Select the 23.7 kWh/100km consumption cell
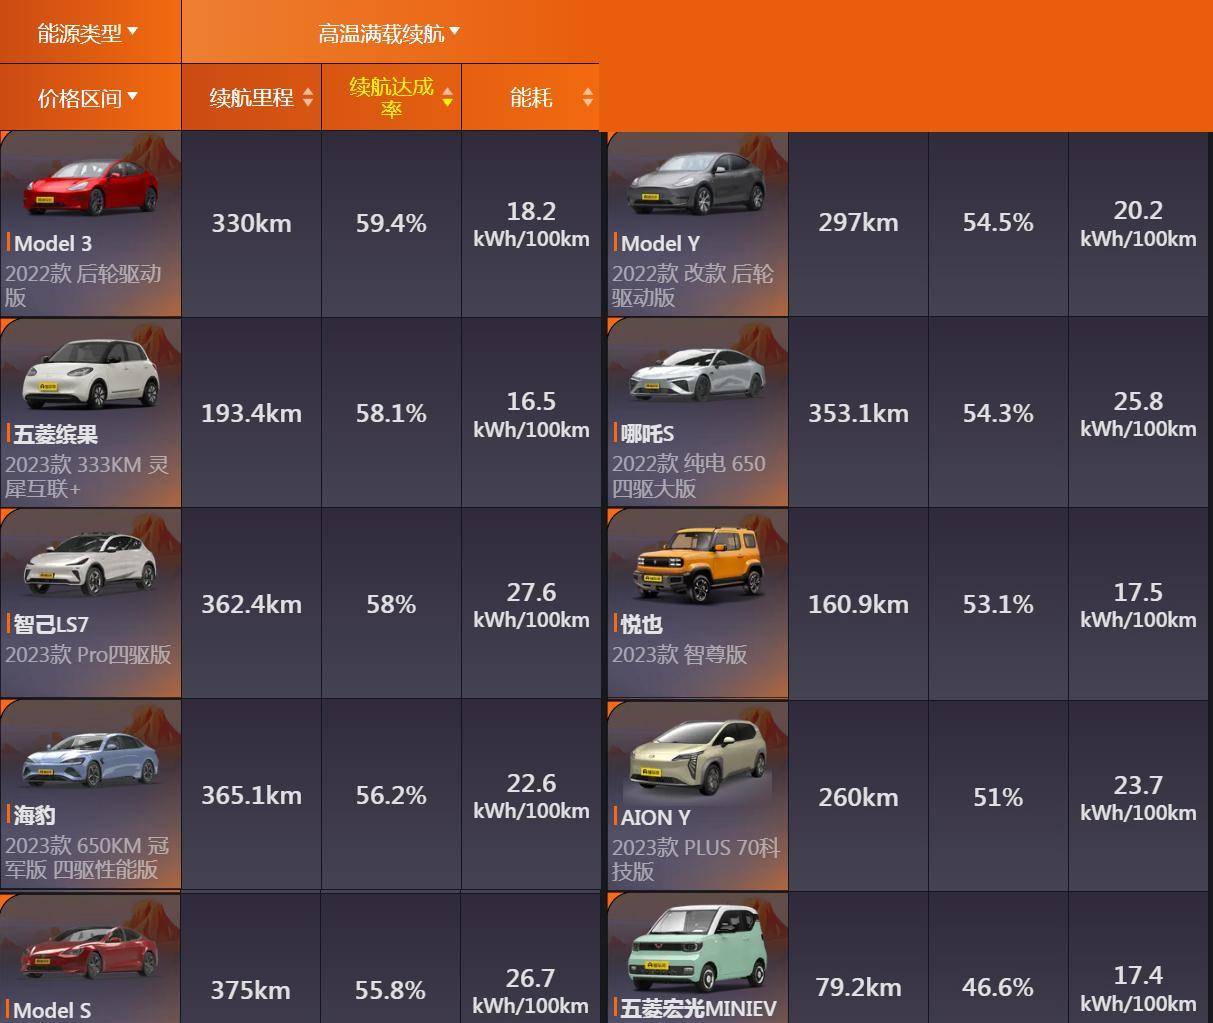This screenshot has width=1213, height=1023. tap(1139, 796)
